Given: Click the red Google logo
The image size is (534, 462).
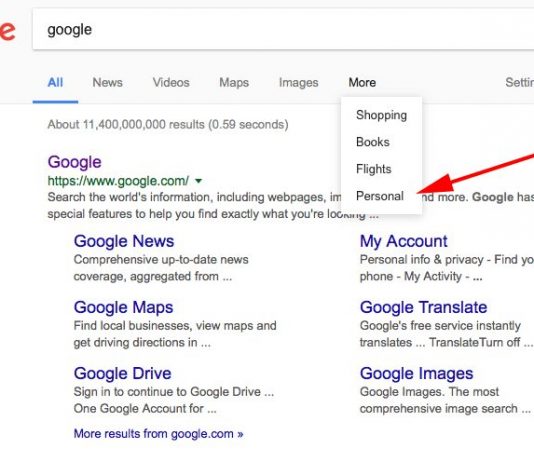Looking at the screenshot, I should pyautogui.click(x=7, y=30).
